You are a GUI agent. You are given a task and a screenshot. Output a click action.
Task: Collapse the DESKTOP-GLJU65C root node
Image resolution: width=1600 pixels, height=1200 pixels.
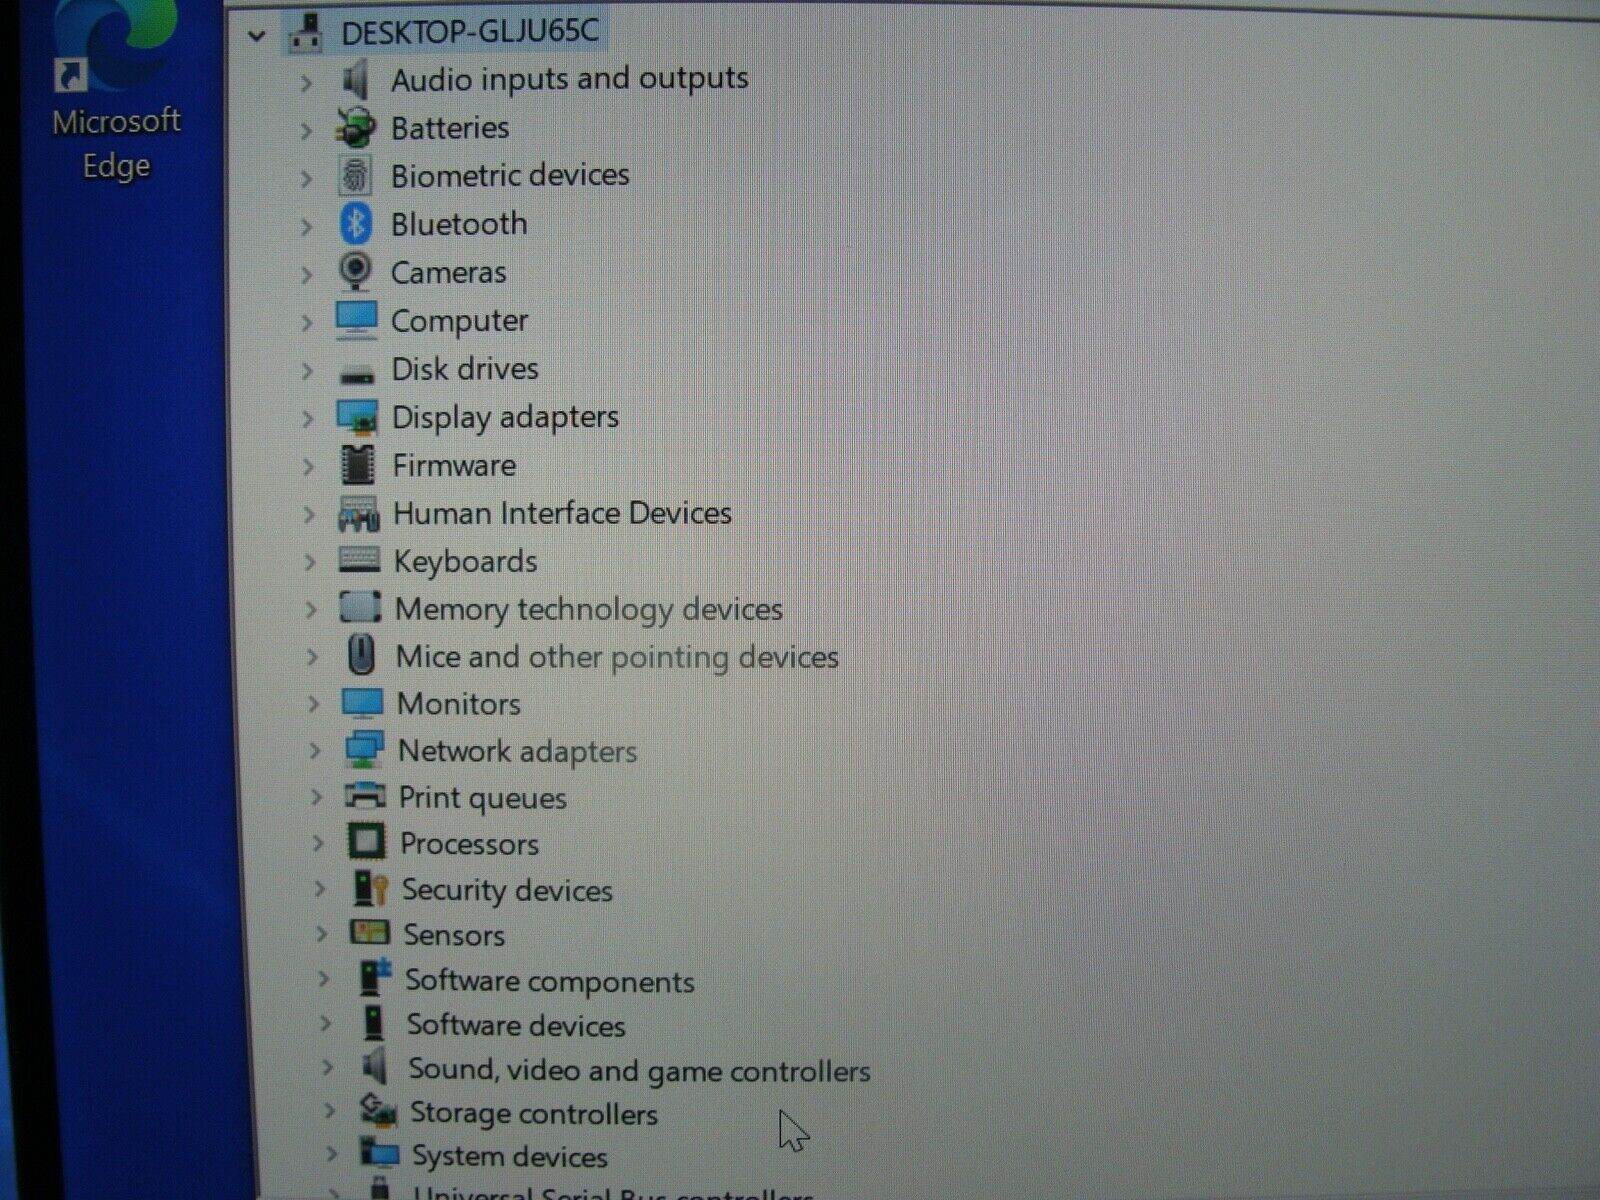[256, 33]
